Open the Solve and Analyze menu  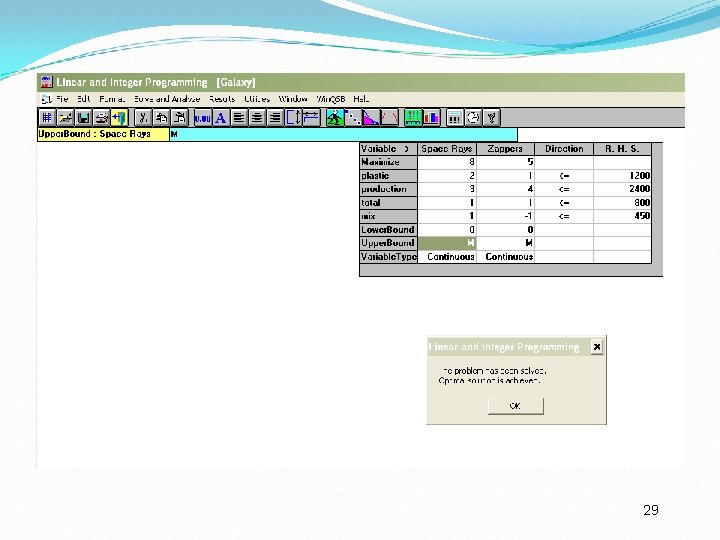(167, 99)
